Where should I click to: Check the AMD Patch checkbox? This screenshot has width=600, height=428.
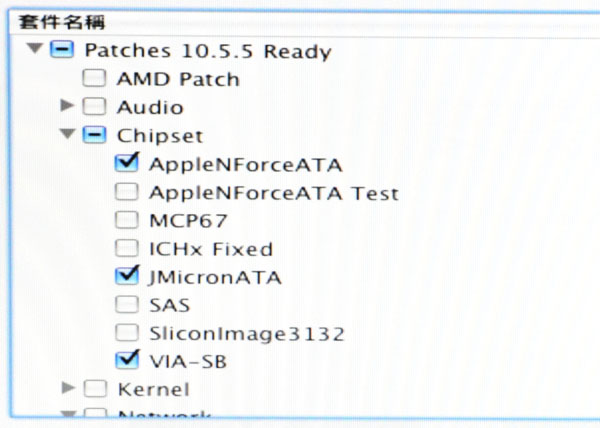[93, 78]
